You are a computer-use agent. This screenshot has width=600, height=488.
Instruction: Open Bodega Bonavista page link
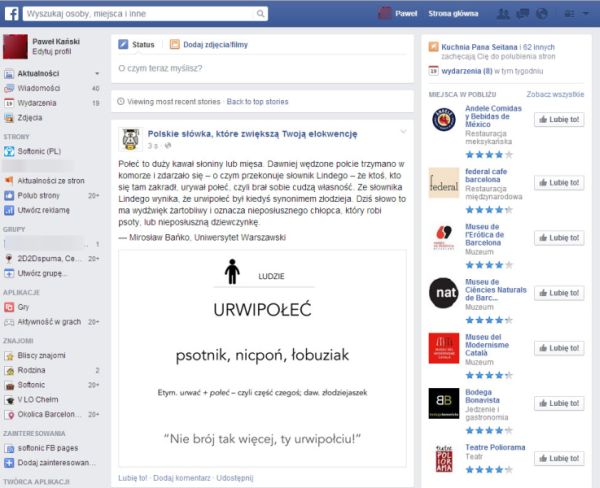(x=482, y=396)
